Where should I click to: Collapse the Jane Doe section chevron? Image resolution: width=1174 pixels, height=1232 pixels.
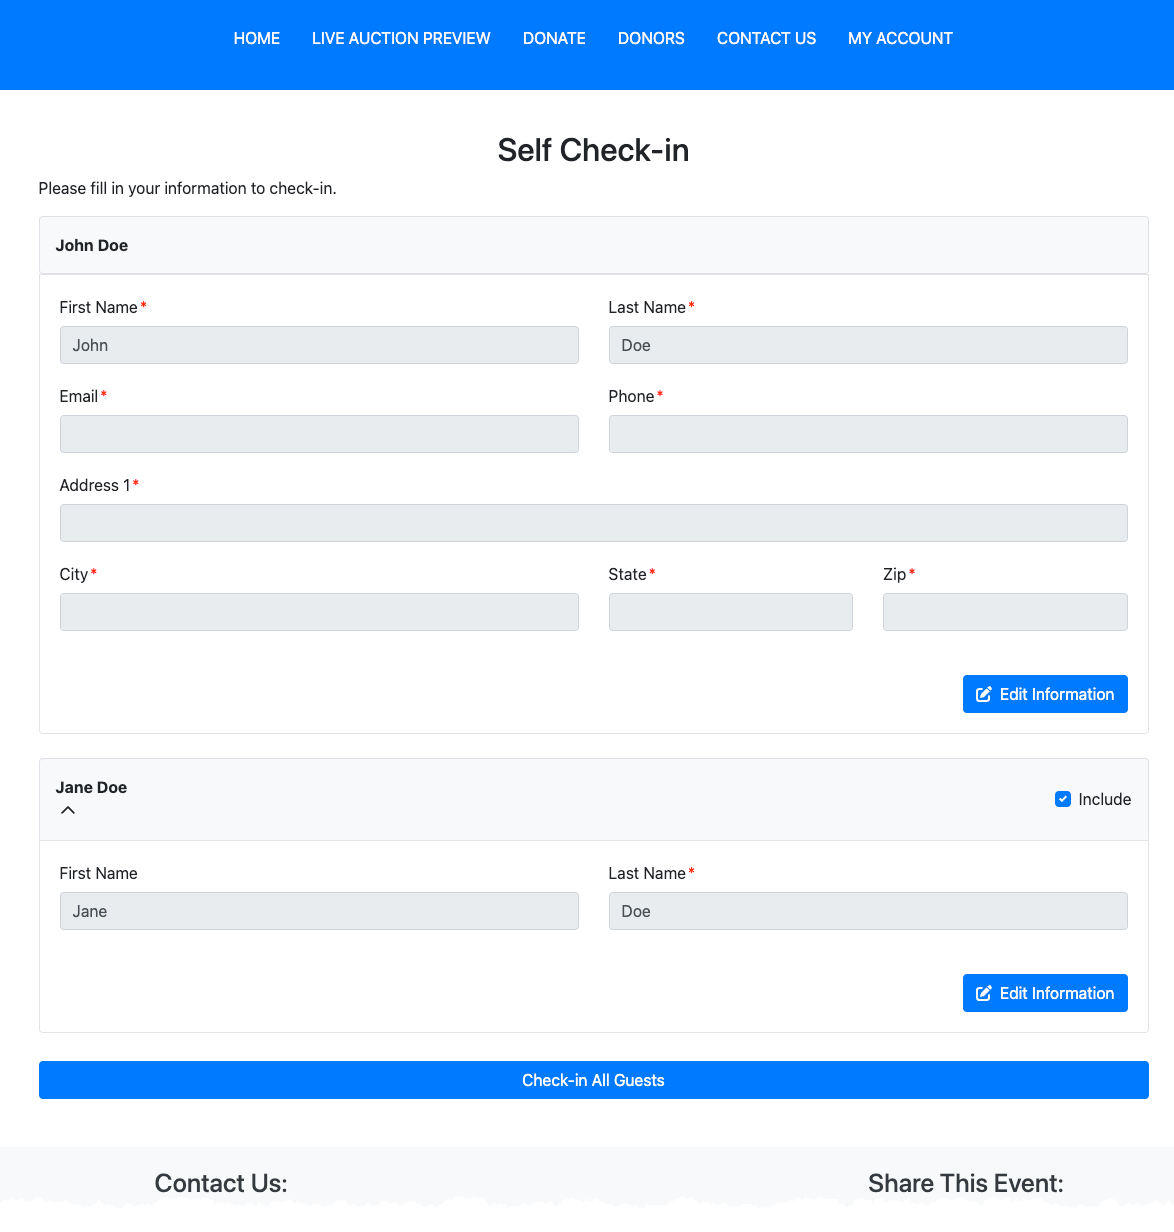[68, 810]
